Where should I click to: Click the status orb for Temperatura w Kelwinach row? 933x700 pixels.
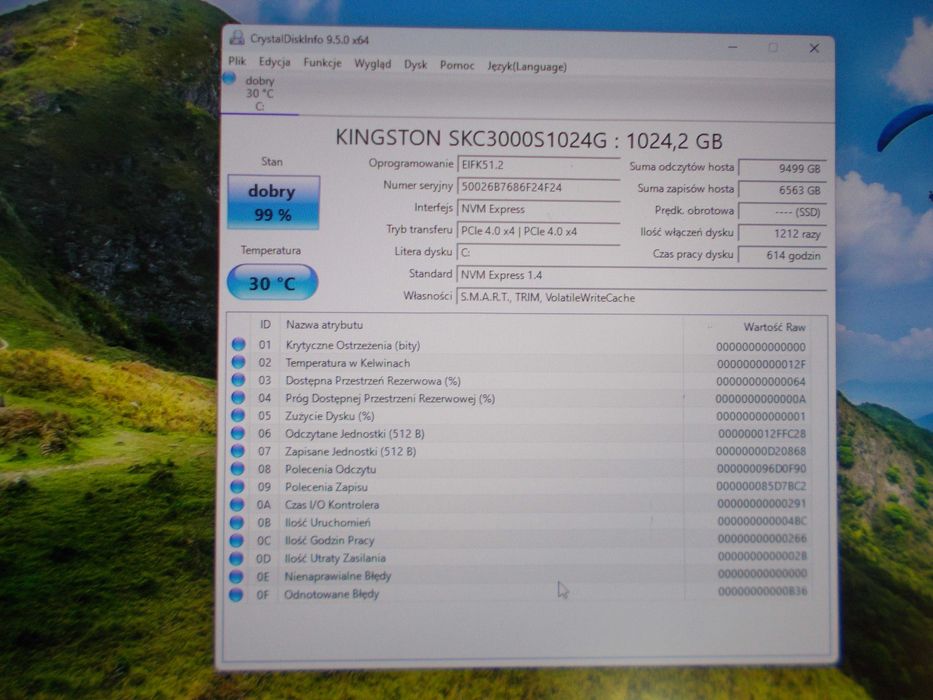238,362
